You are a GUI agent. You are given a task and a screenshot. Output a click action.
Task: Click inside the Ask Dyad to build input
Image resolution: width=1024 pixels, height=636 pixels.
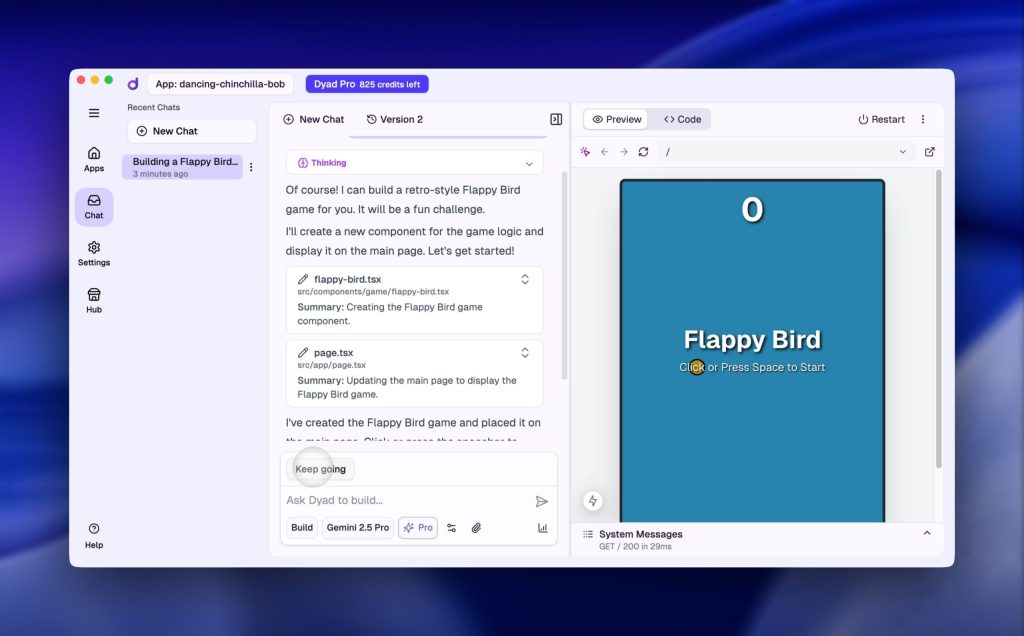click(x=405, y=500)
